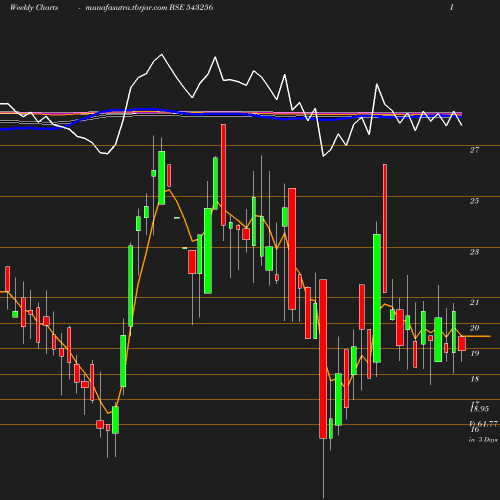The width and height of the screenshot is (500, 500).
Task: Click the "18" price axis label
Action: tap(474, 379)
